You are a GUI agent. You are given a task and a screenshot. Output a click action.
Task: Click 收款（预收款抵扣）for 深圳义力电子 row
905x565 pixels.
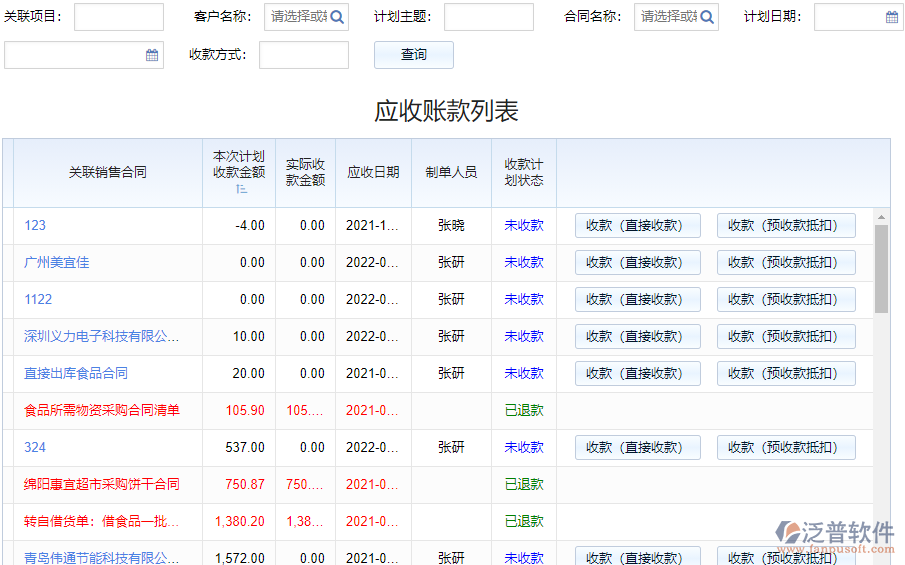tap(786, 336)
